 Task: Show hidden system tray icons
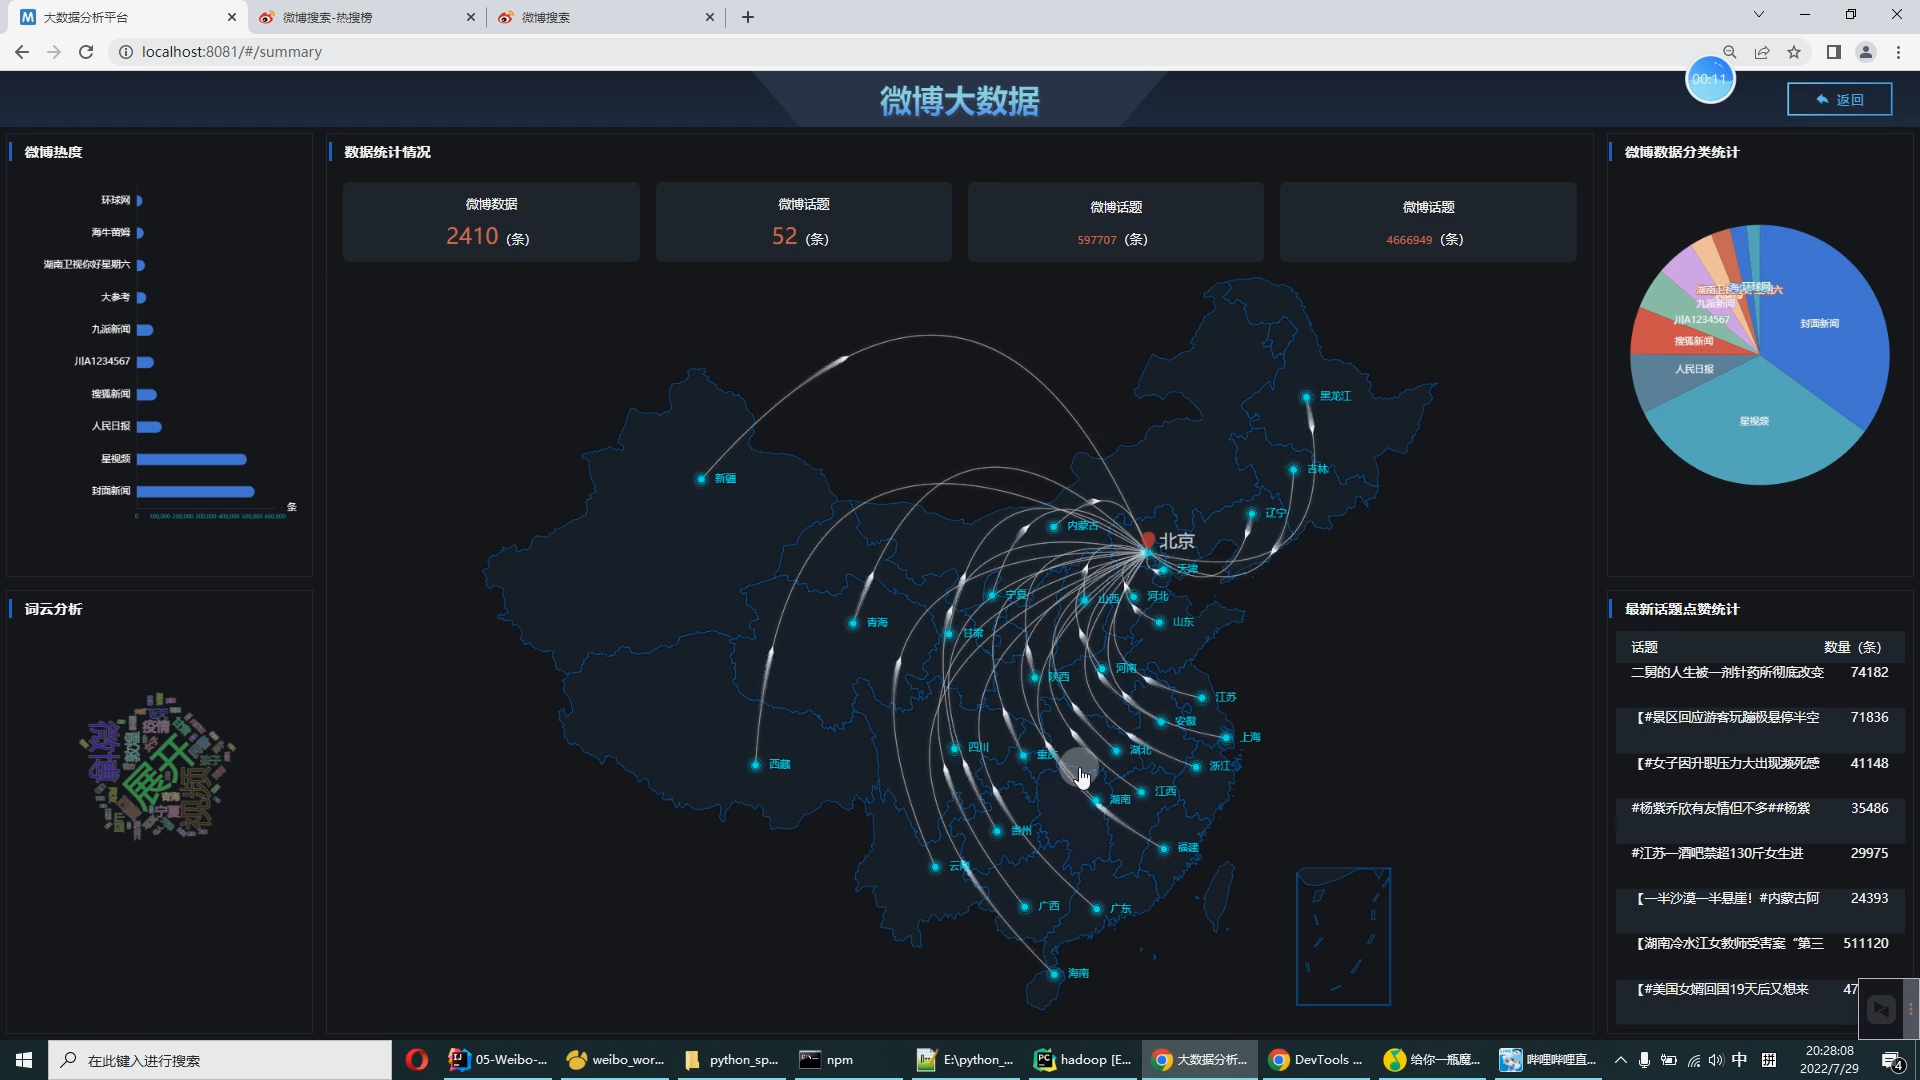click(1620, 1060)
